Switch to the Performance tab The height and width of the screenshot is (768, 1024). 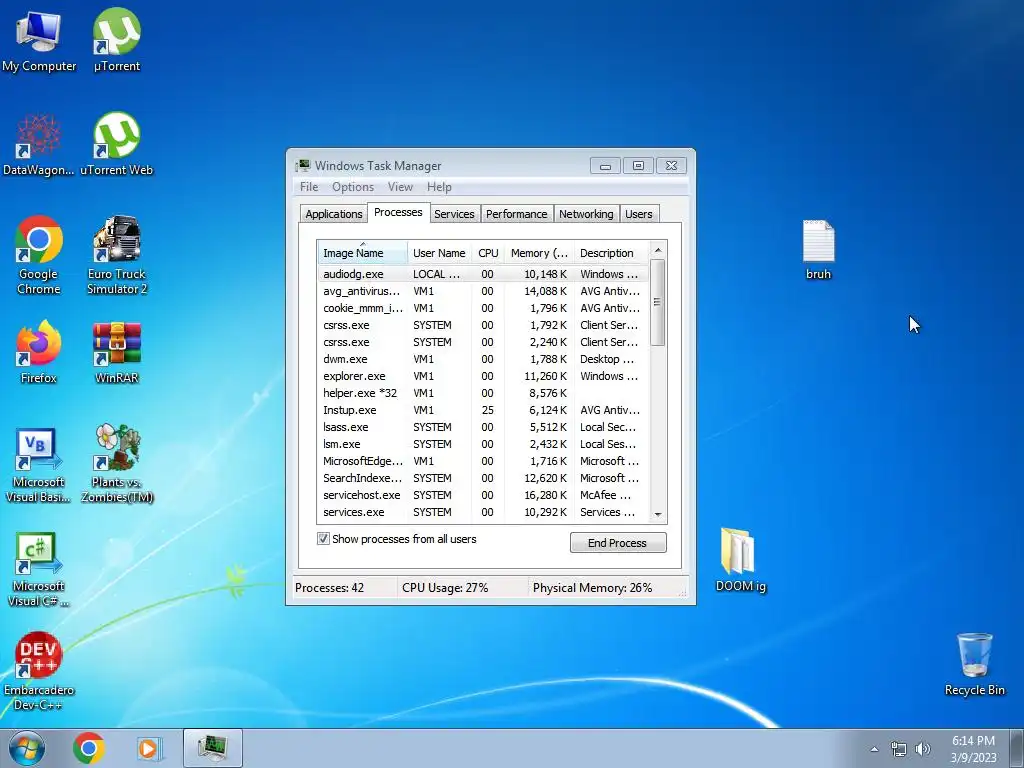point(516,214)
